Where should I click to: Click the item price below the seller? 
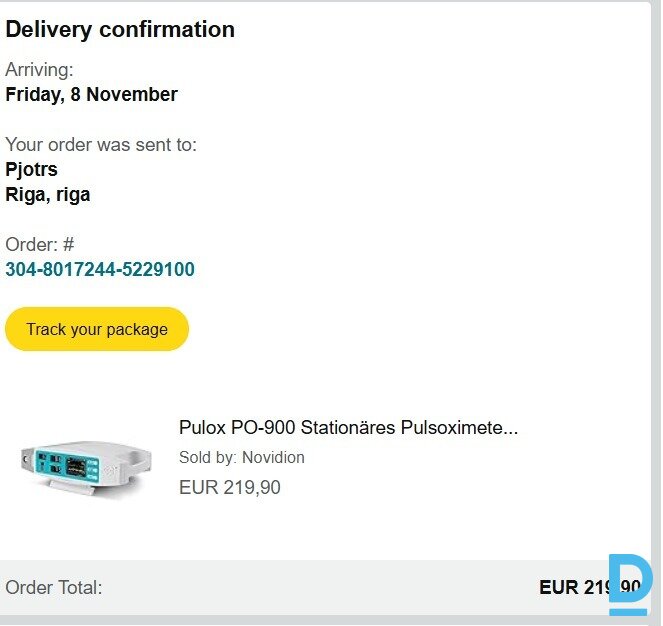(229, 488)
